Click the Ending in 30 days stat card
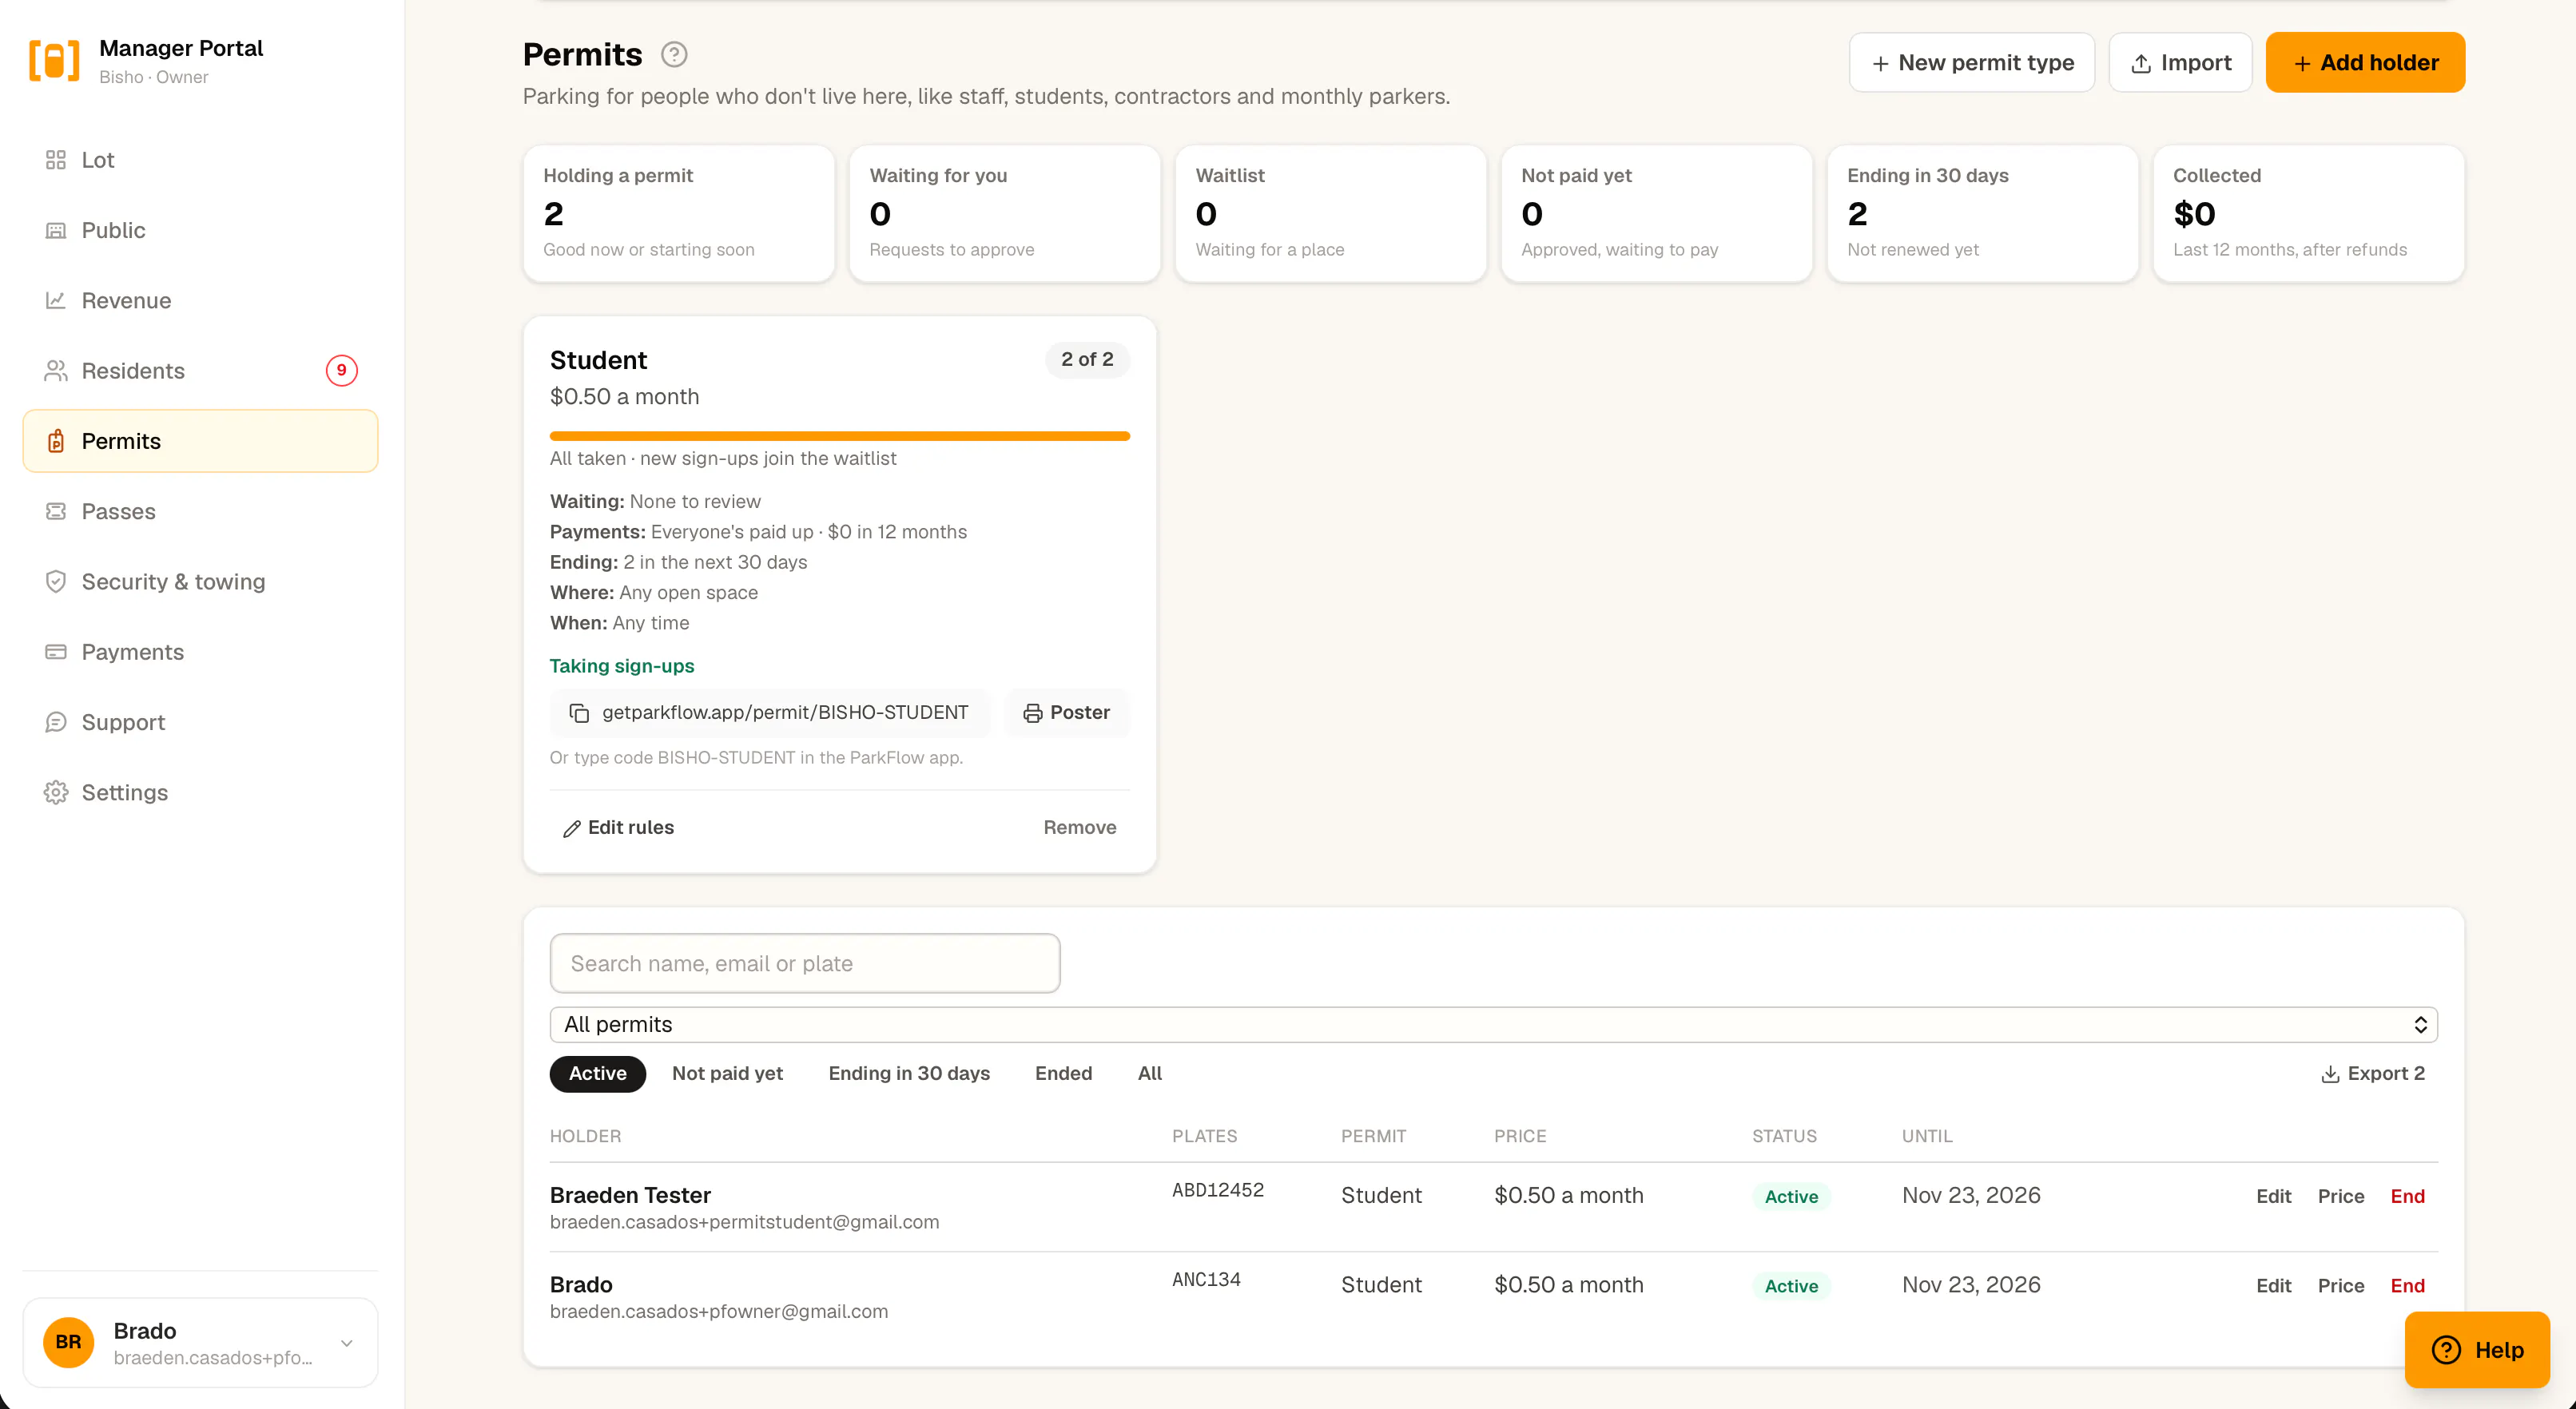 tap(1982, 213)
